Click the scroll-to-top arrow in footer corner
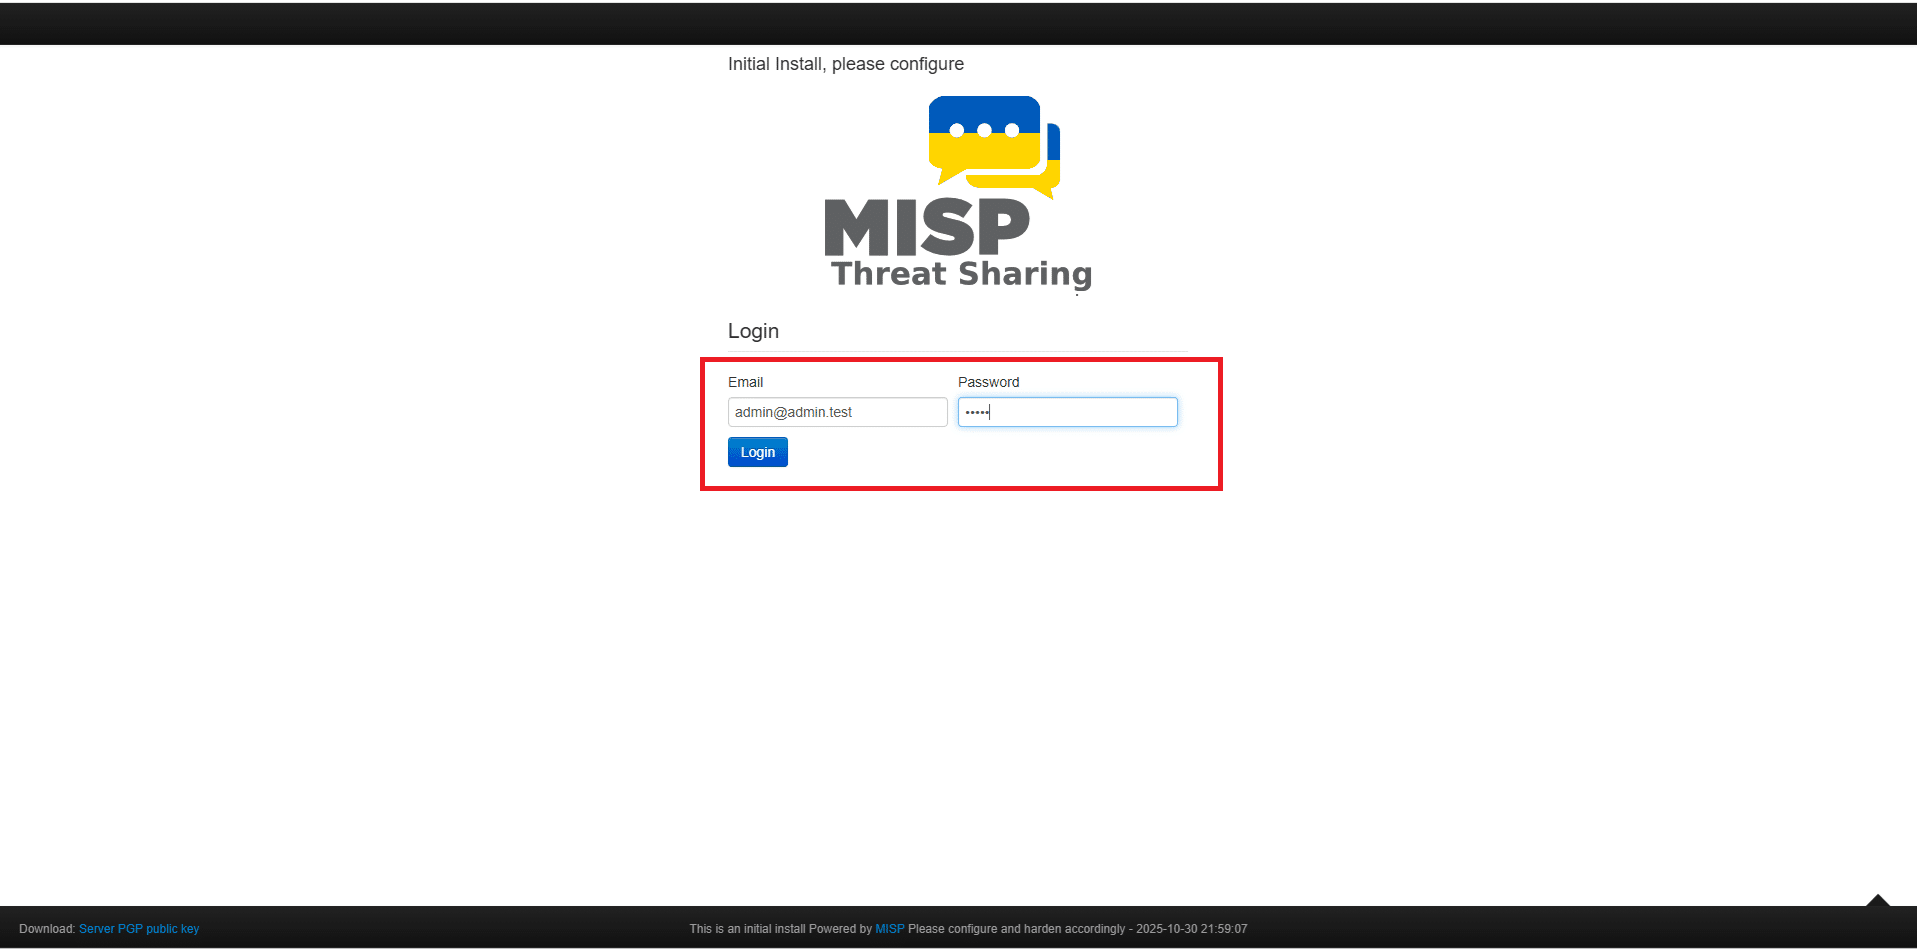 (1877, 901)
